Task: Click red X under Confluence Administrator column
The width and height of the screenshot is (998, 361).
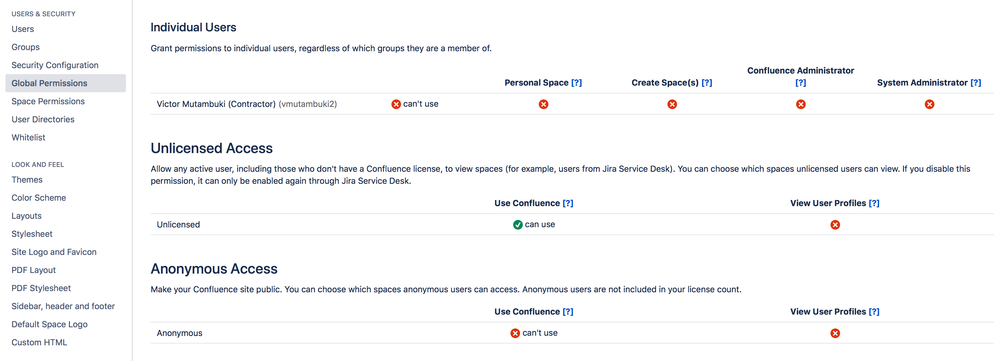Action: [801, 104]
